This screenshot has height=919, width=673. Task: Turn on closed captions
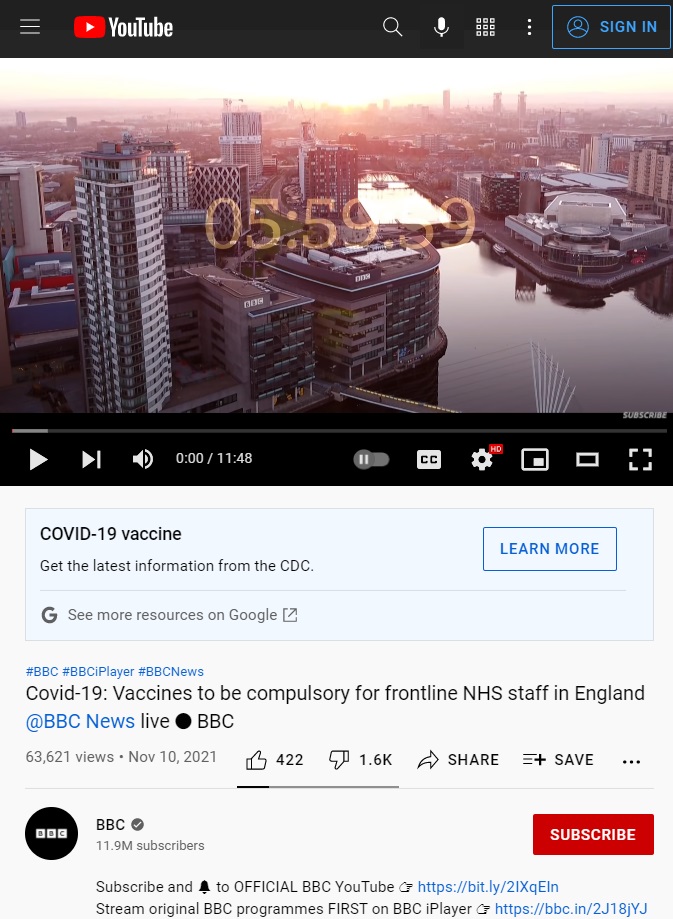click(429, 460)
